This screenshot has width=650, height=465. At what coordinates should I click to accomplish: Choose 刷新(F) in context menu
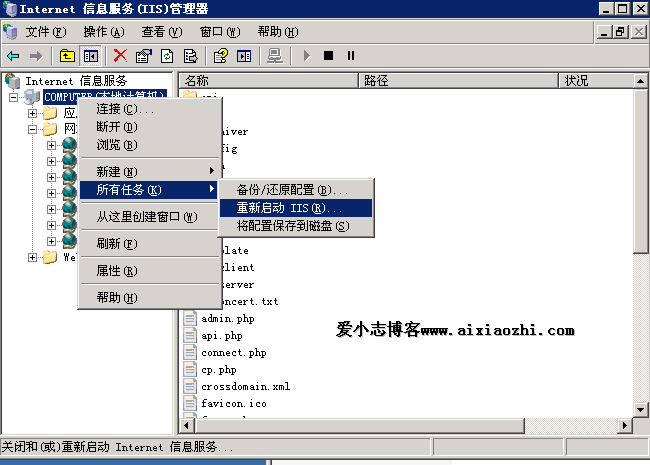pos(149,244)
